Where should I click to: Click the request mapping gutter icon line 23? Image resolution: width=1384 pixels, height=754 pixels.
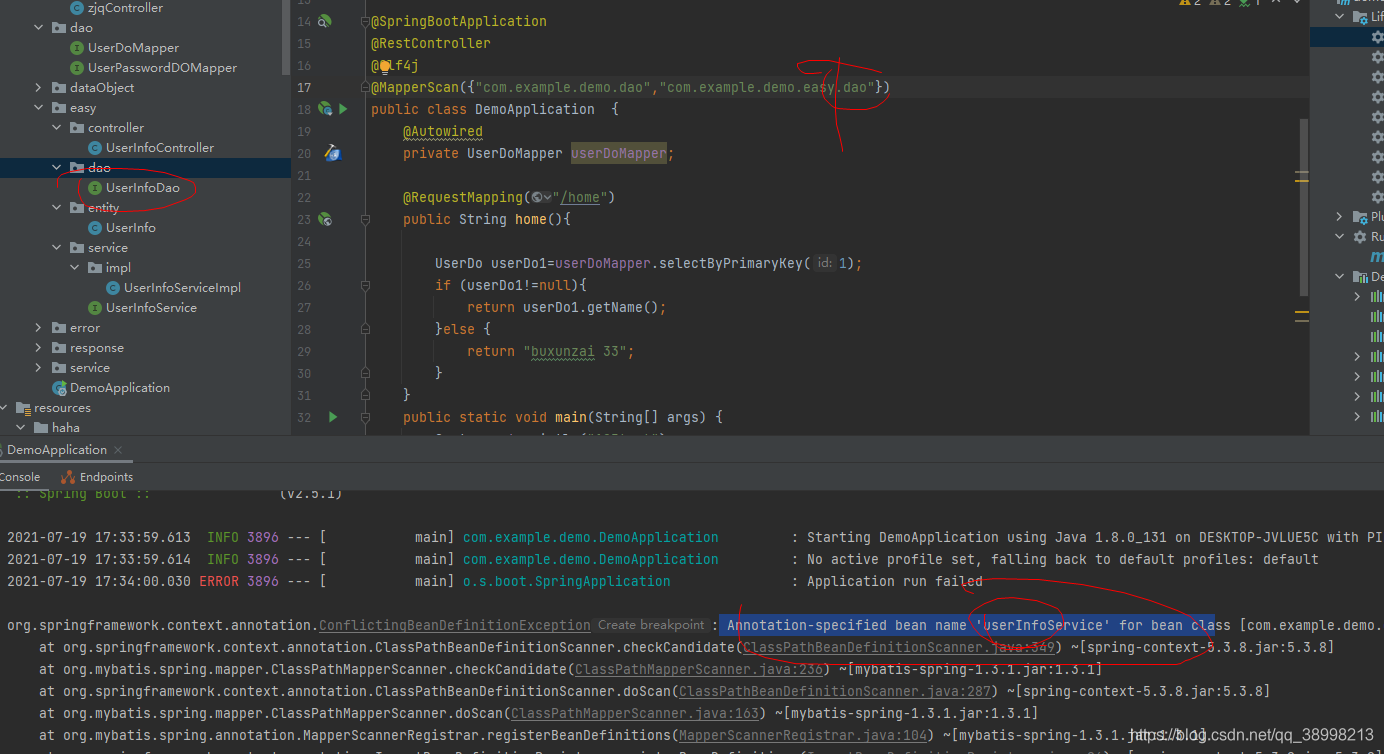[x=324, y=219]
